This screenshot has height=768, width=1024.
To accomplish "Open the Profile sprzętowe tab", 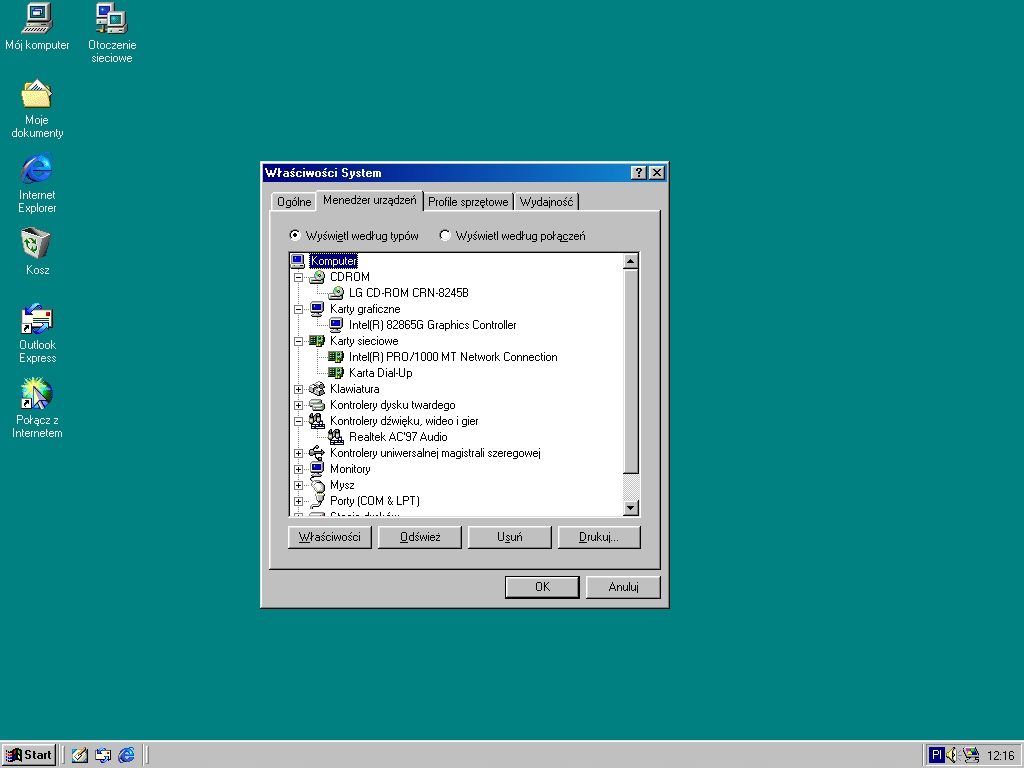I will [x=468, y=202].
